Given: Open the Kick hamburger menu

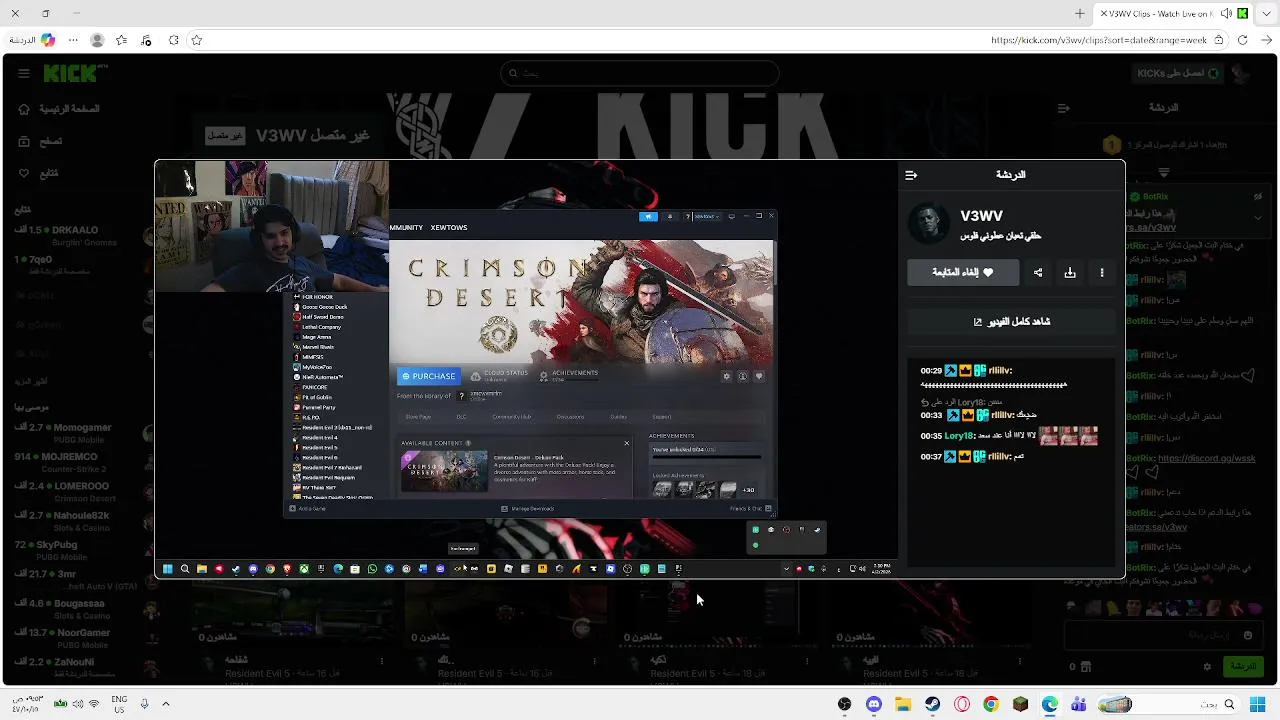Looking at the screenshot, I should [24, 73].
